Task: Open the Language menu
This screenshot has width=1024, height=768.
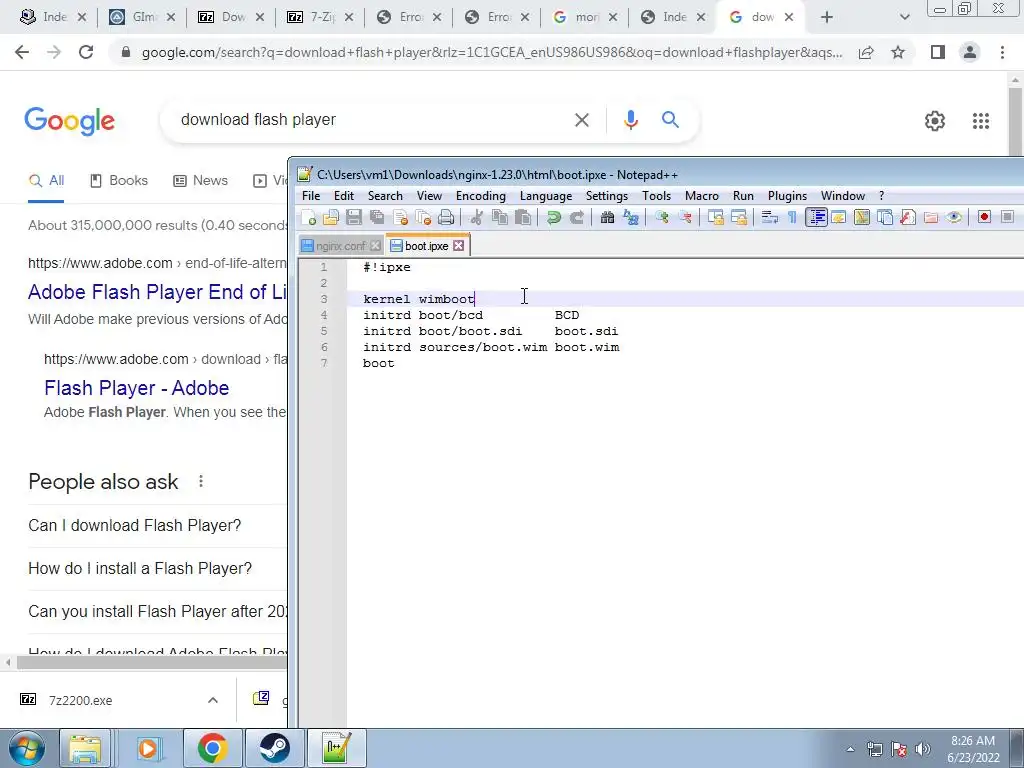Action: pos(546,196)
